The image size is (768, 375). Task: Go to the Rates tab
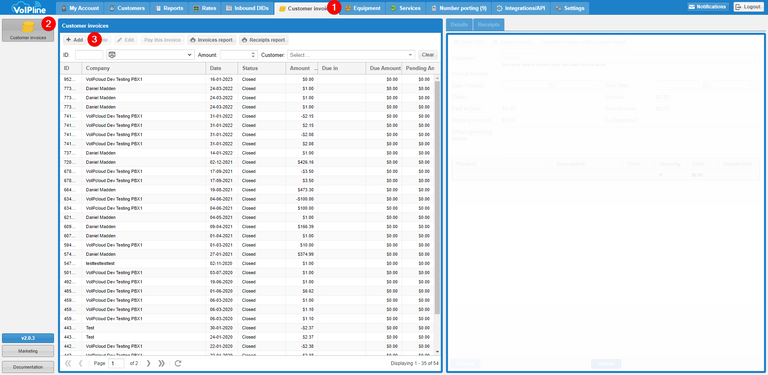205,8
